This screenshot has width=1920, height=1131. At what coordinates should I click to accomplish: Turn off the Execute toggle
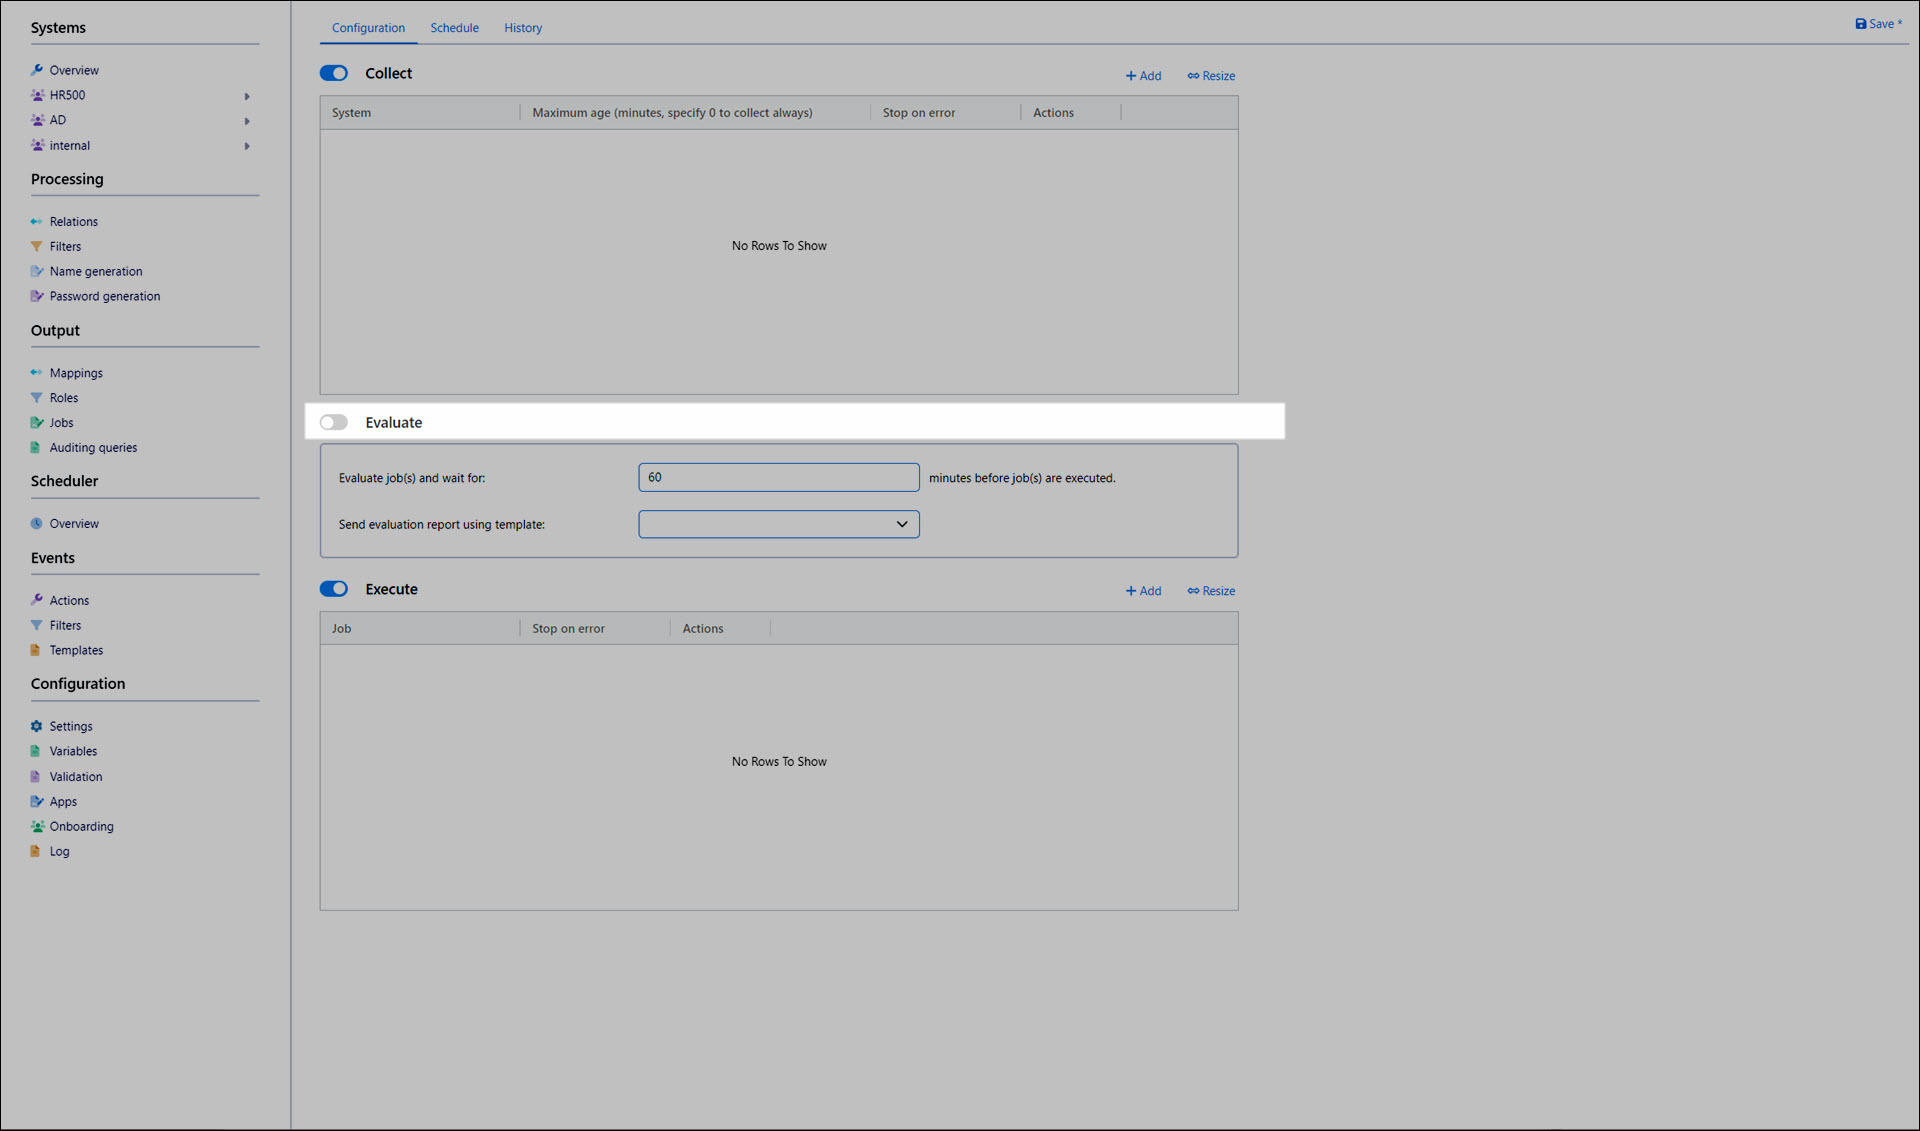[x=334, y=589]
